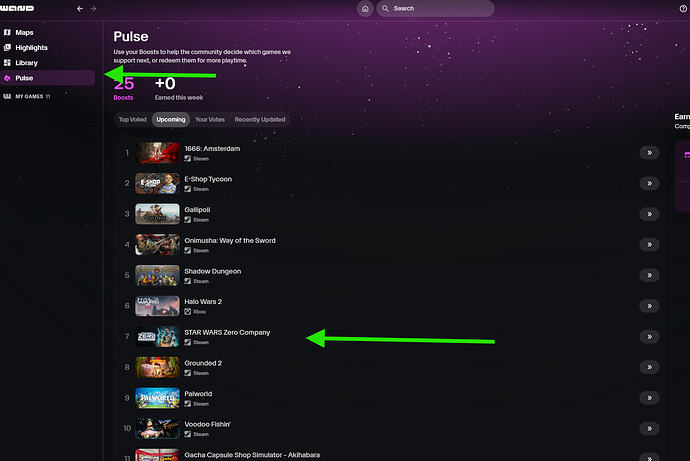The width and height of the screenshot is (690, 461).
Task: Open Library in the sidebar
Action: [48, 63]
